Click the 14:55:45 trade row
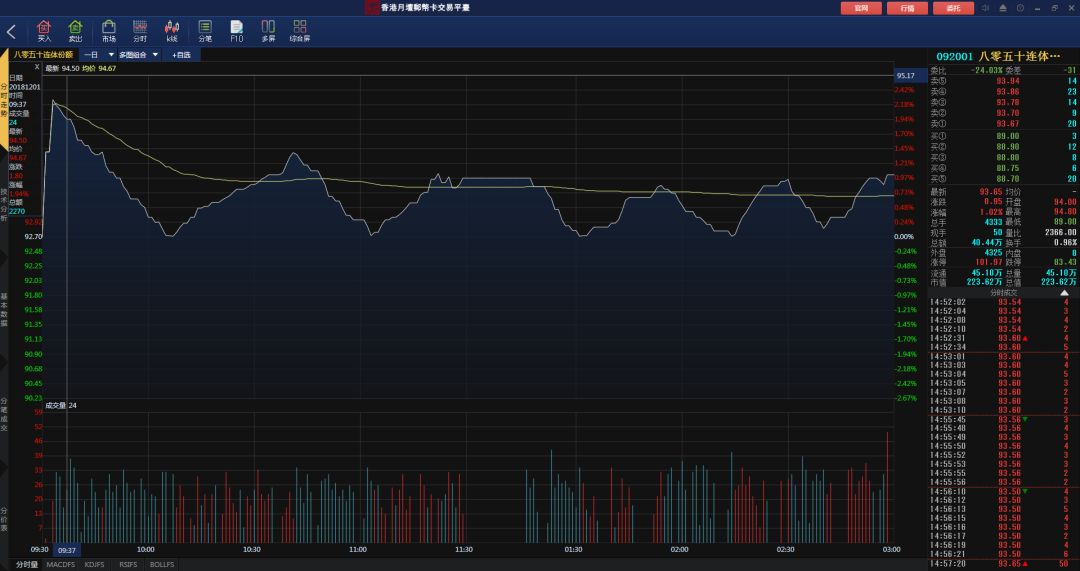Image resolution: width=1080 pixels, height=571 pixels. point(1003,419)
